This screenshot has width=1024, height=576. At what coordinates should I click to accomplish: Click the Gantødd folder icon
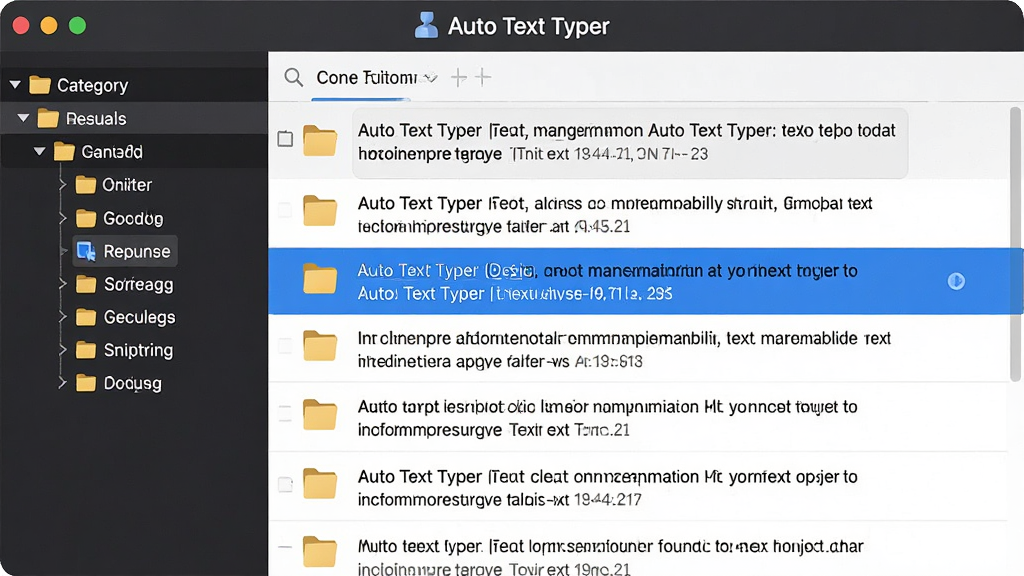click(x=64, y=152)
